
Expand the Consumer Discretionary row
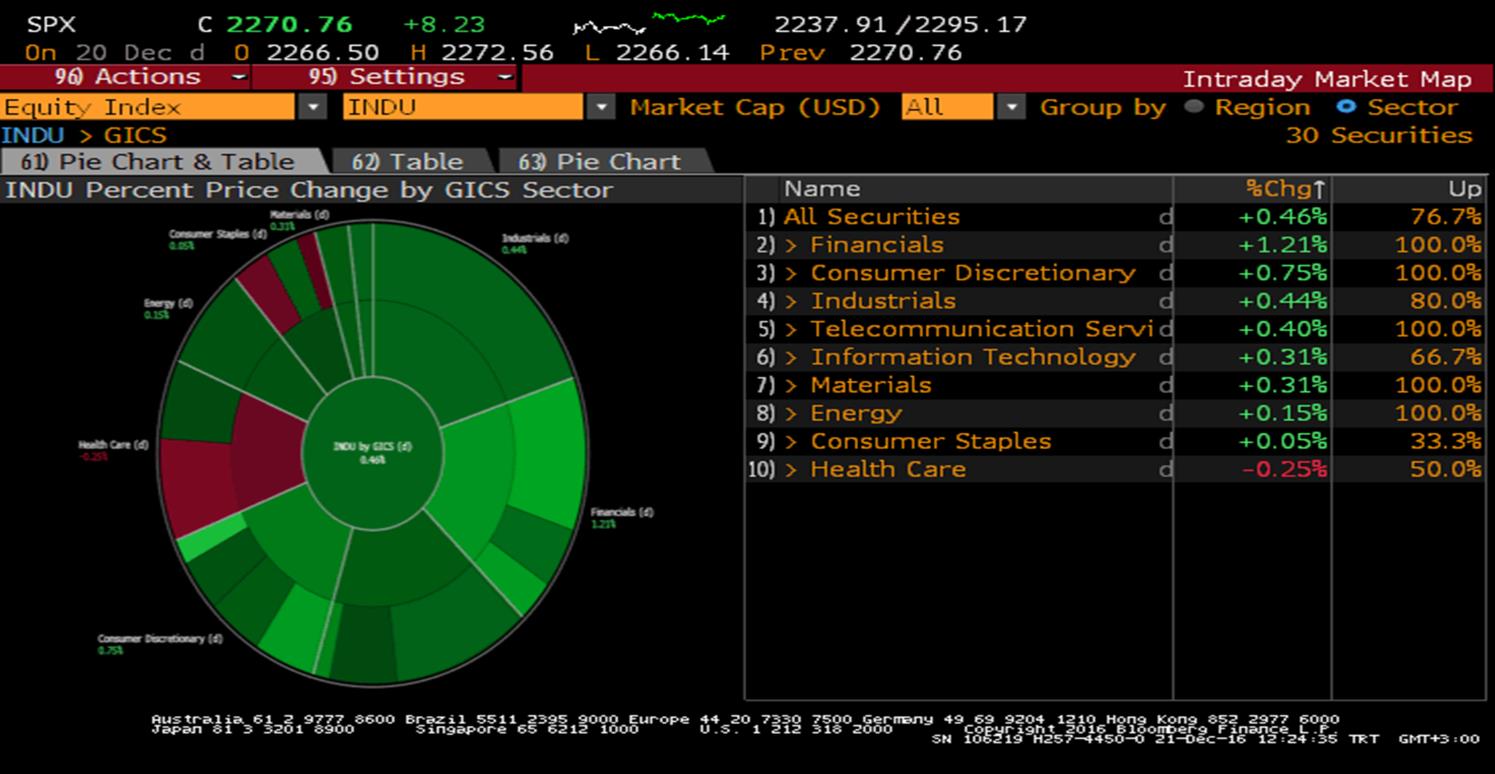pyautogui.click(x=792, y=273)
